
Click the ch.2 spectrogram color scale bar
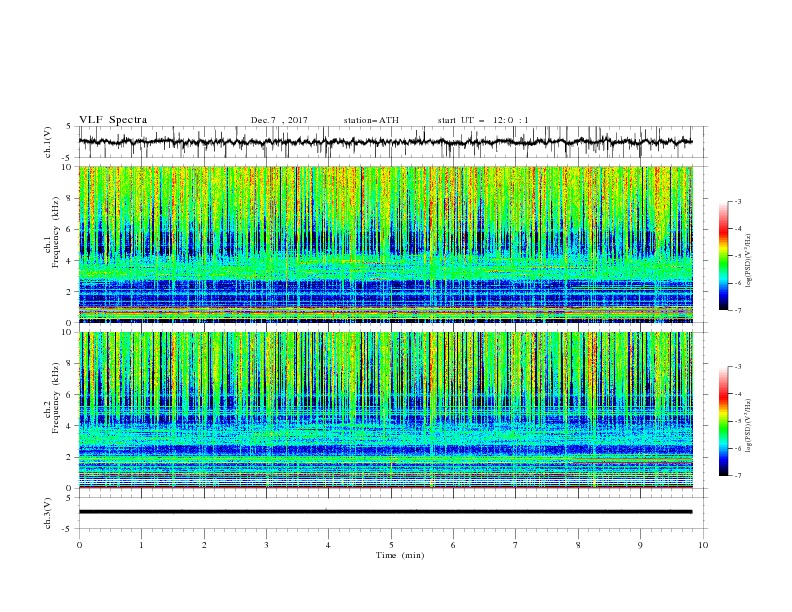723,421
